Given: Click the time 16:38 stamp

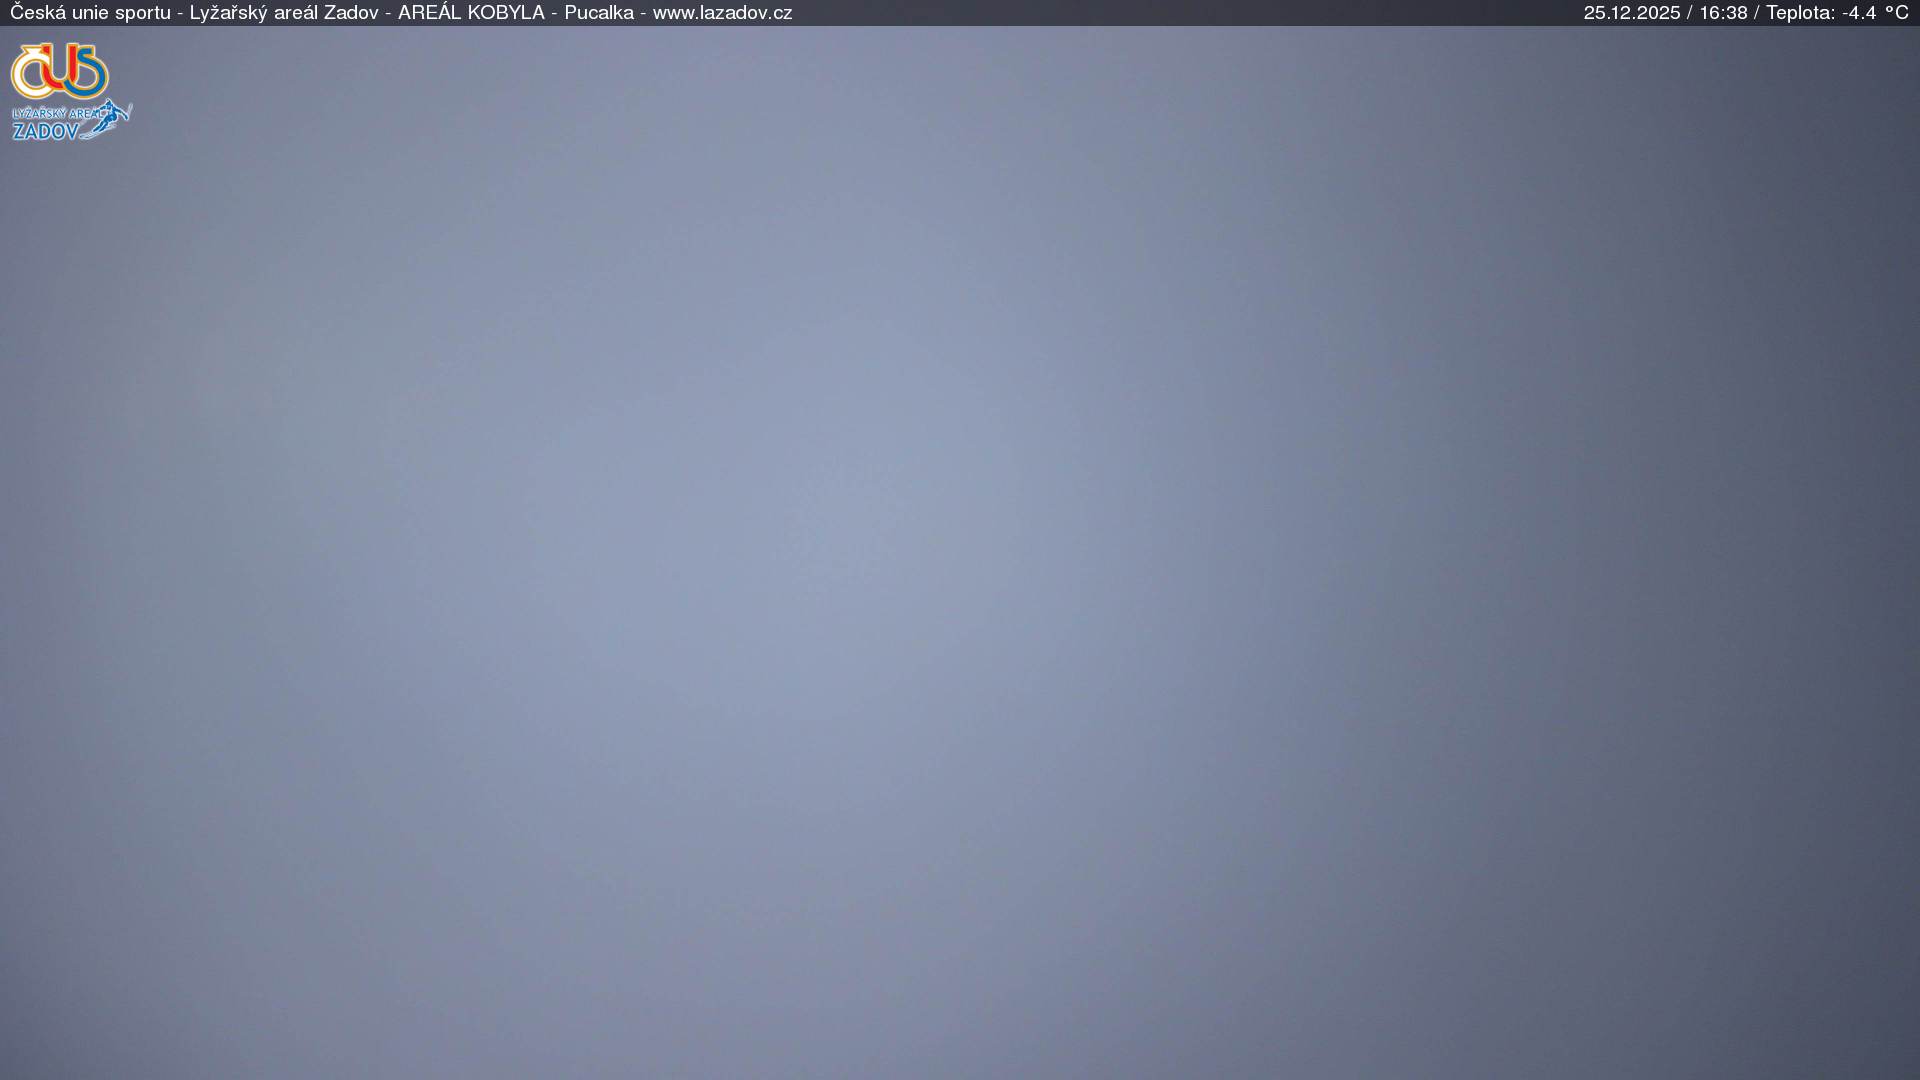Looking at the screenshot, I should [1723, 13].
